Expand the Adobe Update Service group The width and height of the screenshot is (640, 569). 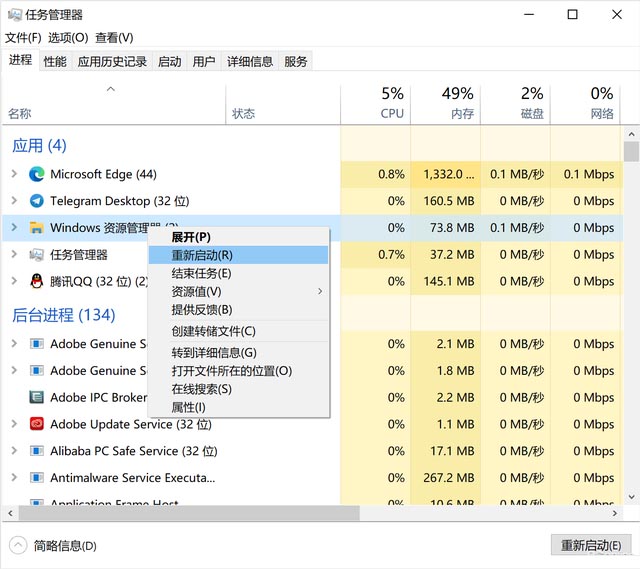point(14,424)
